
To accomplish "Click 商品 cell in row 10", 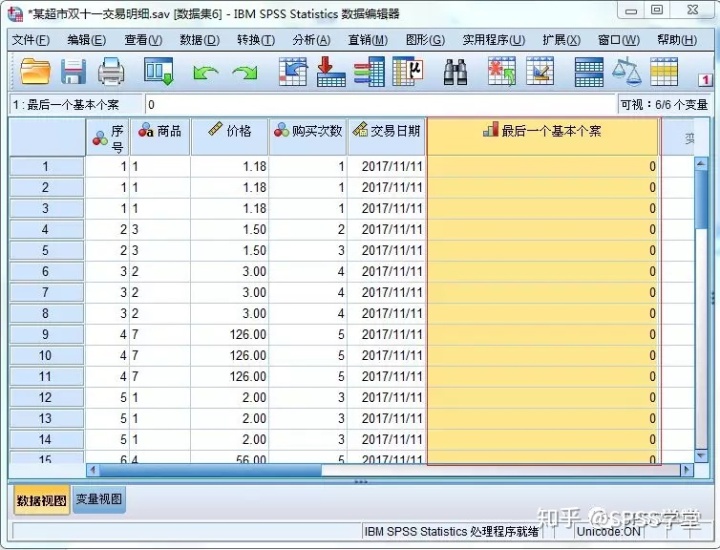I will click(x=160, y=355).
